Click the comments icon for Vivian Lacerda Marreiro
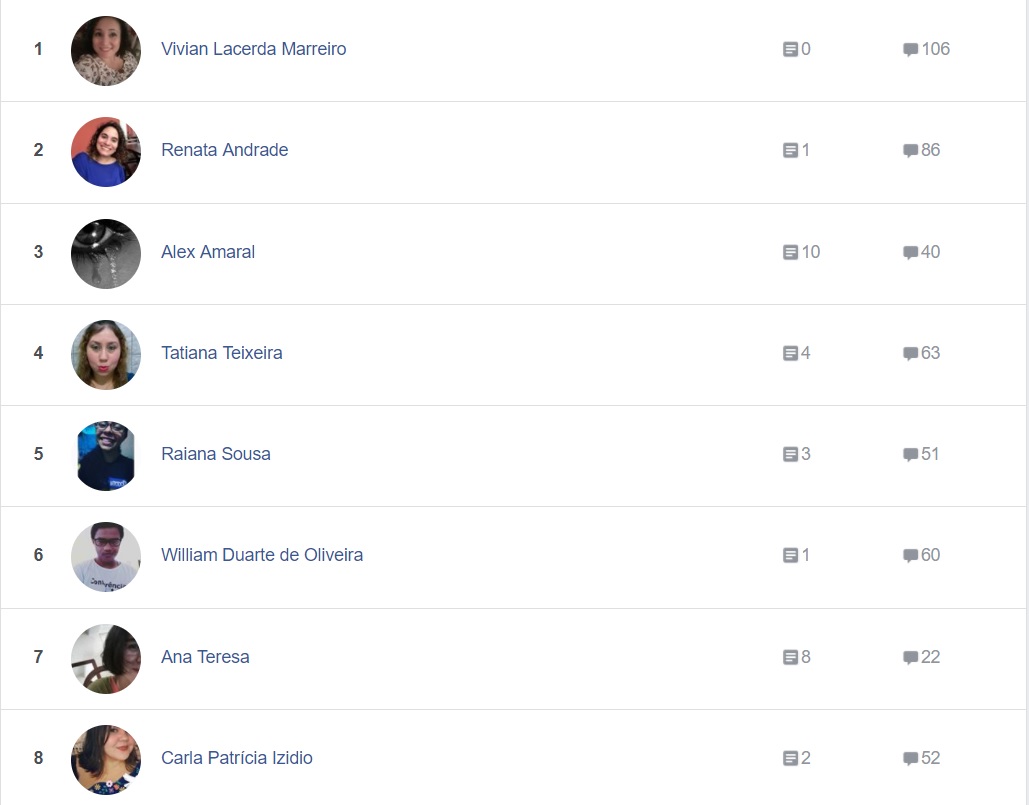Image resolution: width=1029 pixels, height=805 pixels. [910, 49]
